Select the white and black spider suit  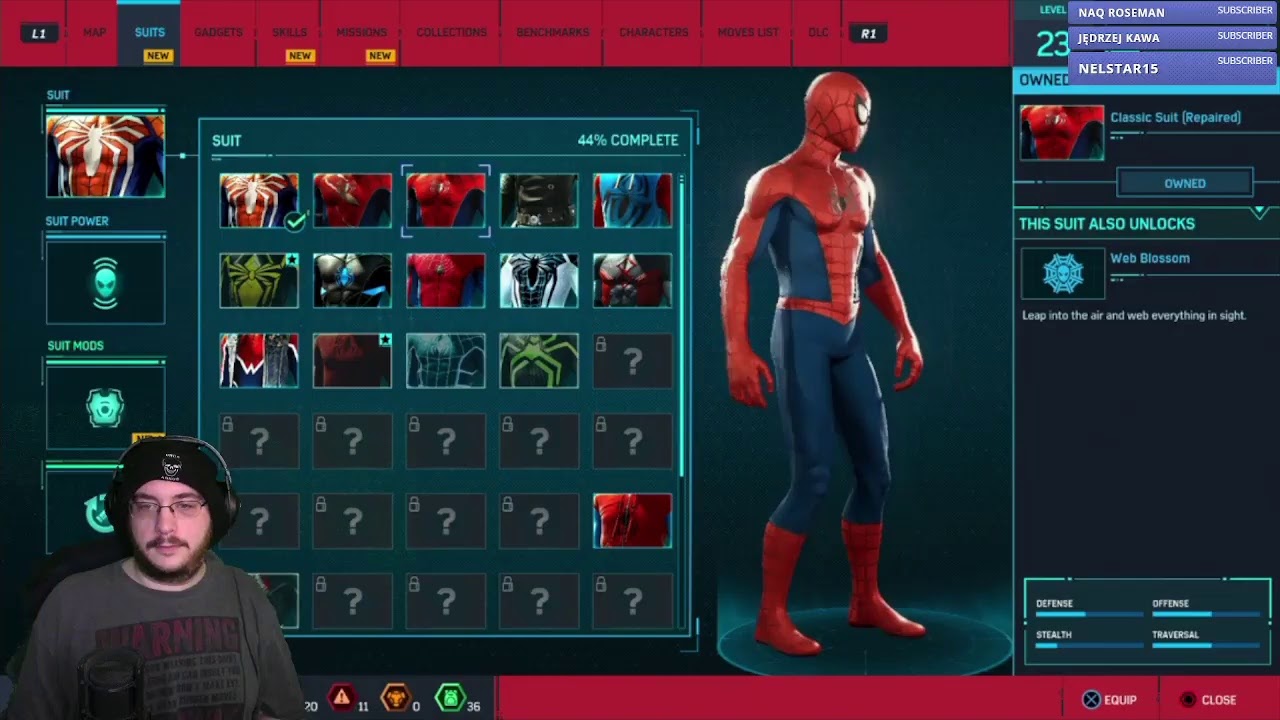point(539,280)
